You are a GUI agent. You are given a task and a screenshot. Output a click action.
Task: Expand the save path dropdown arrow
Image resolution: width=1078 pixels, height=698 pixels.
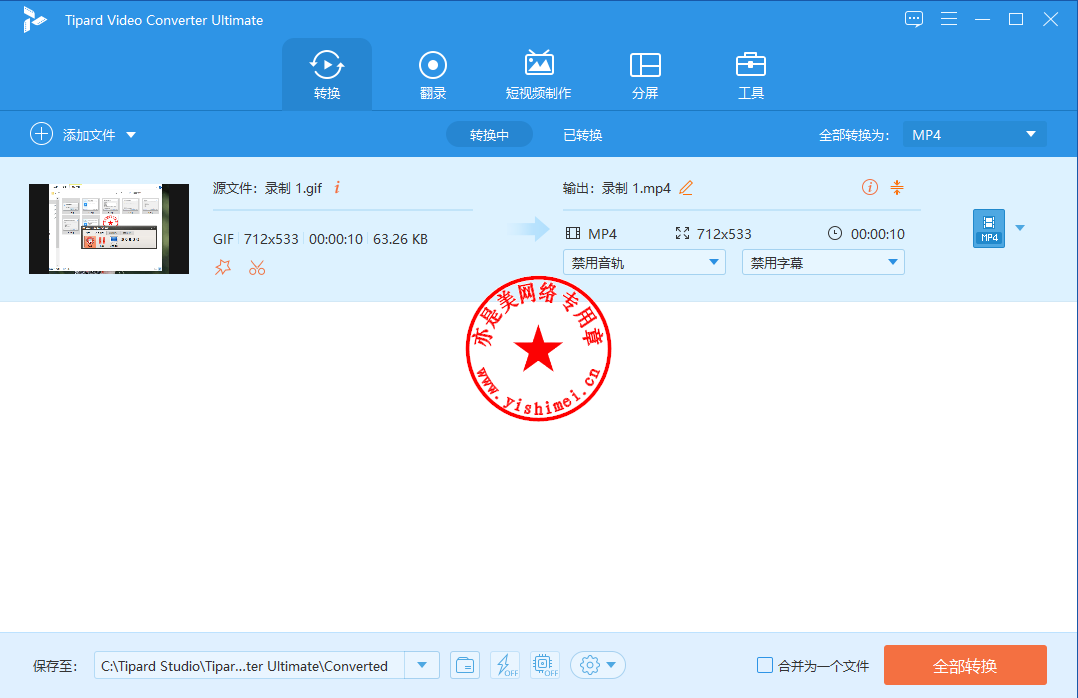422,666
